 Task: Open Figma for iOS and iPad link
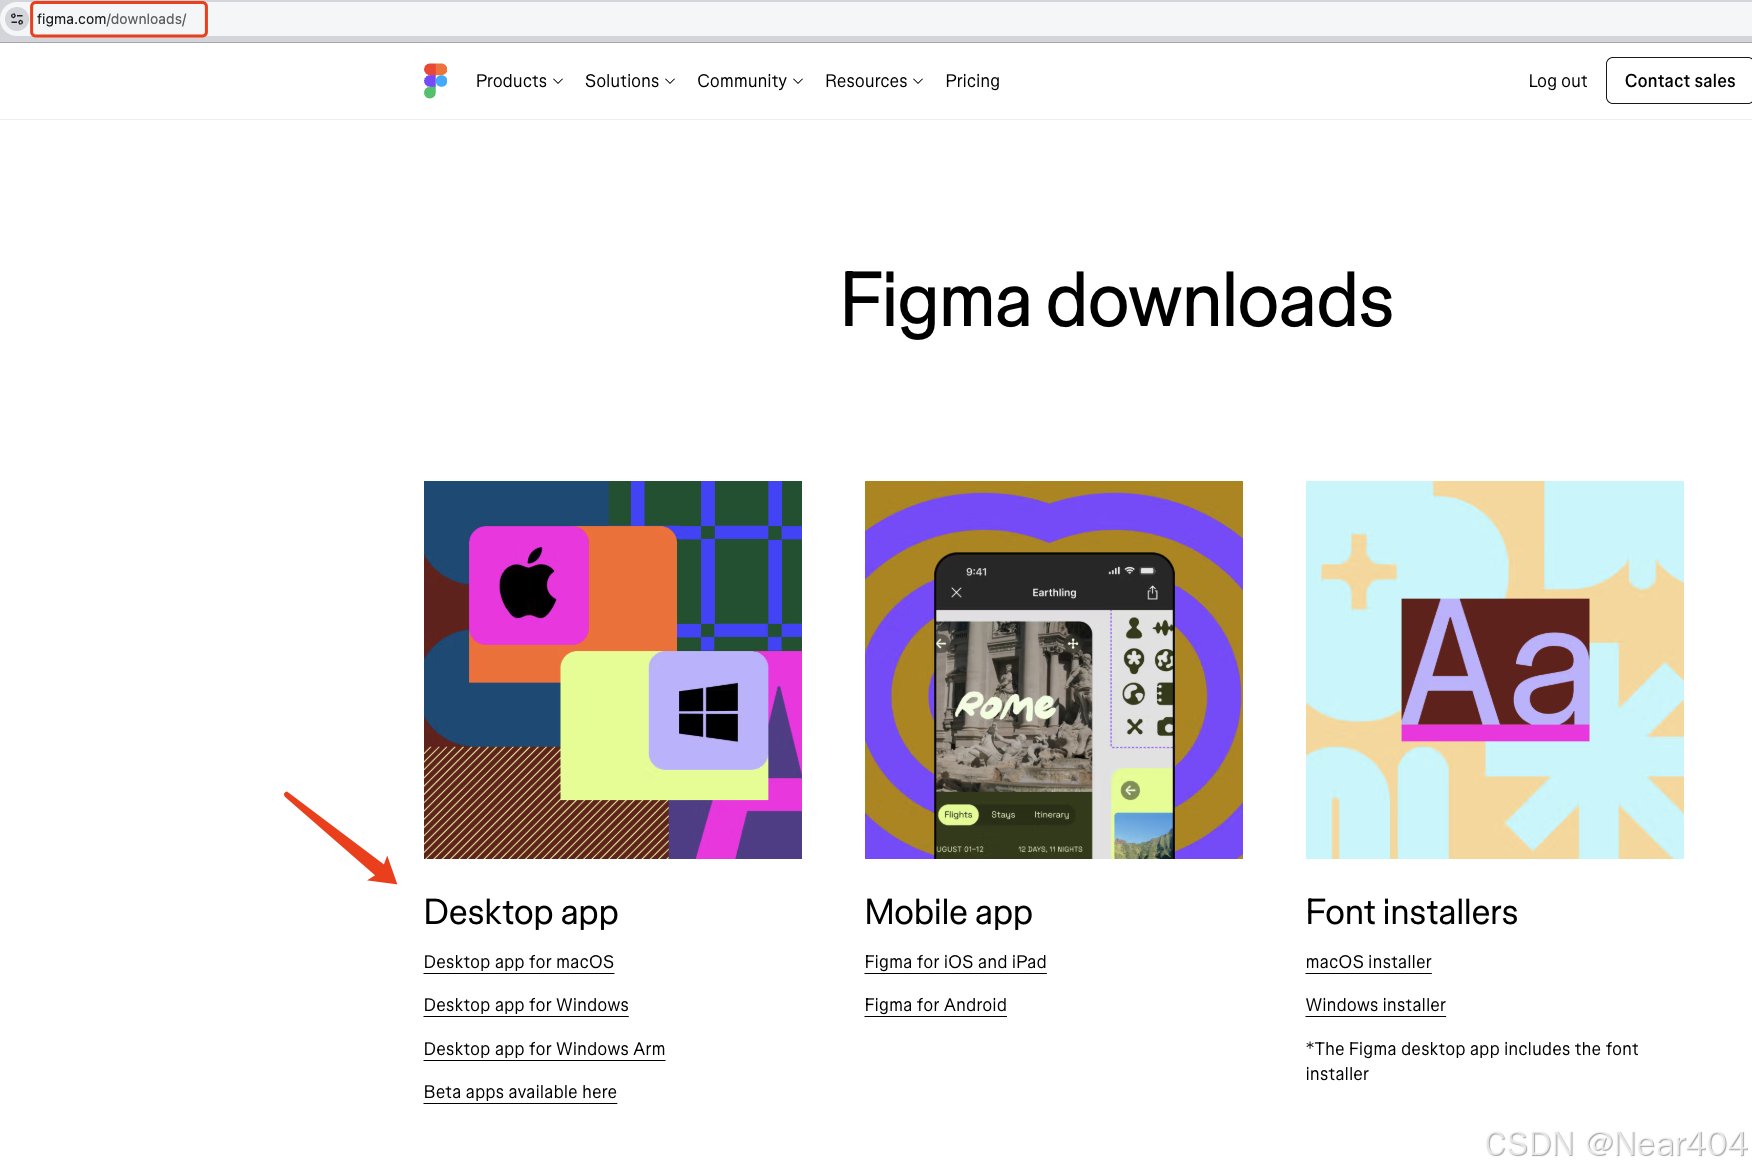955,962
